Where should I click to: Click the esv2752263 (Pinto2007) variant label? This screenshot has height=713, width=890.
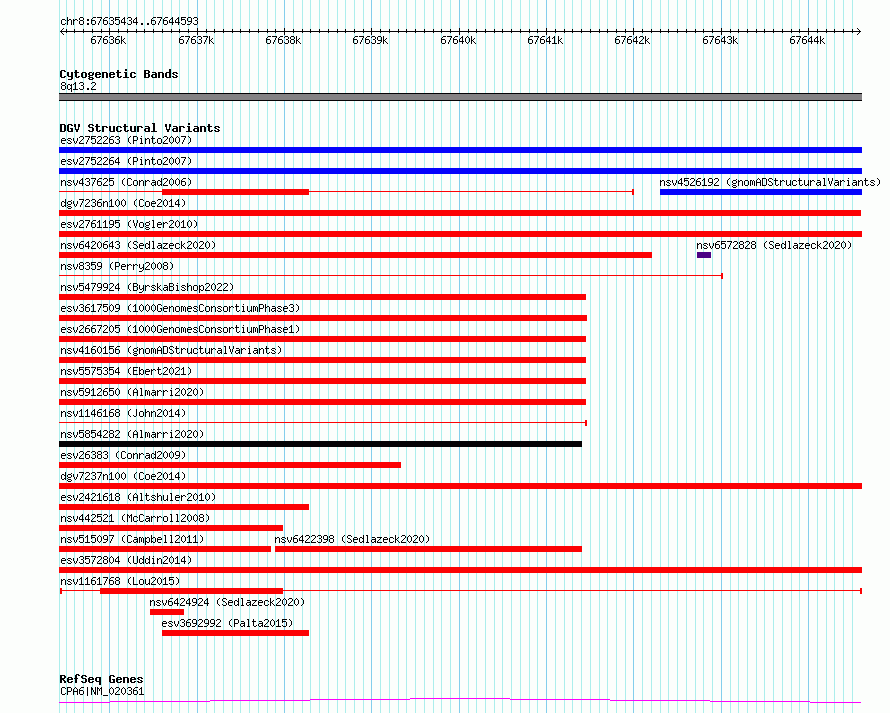click(126, 140)
